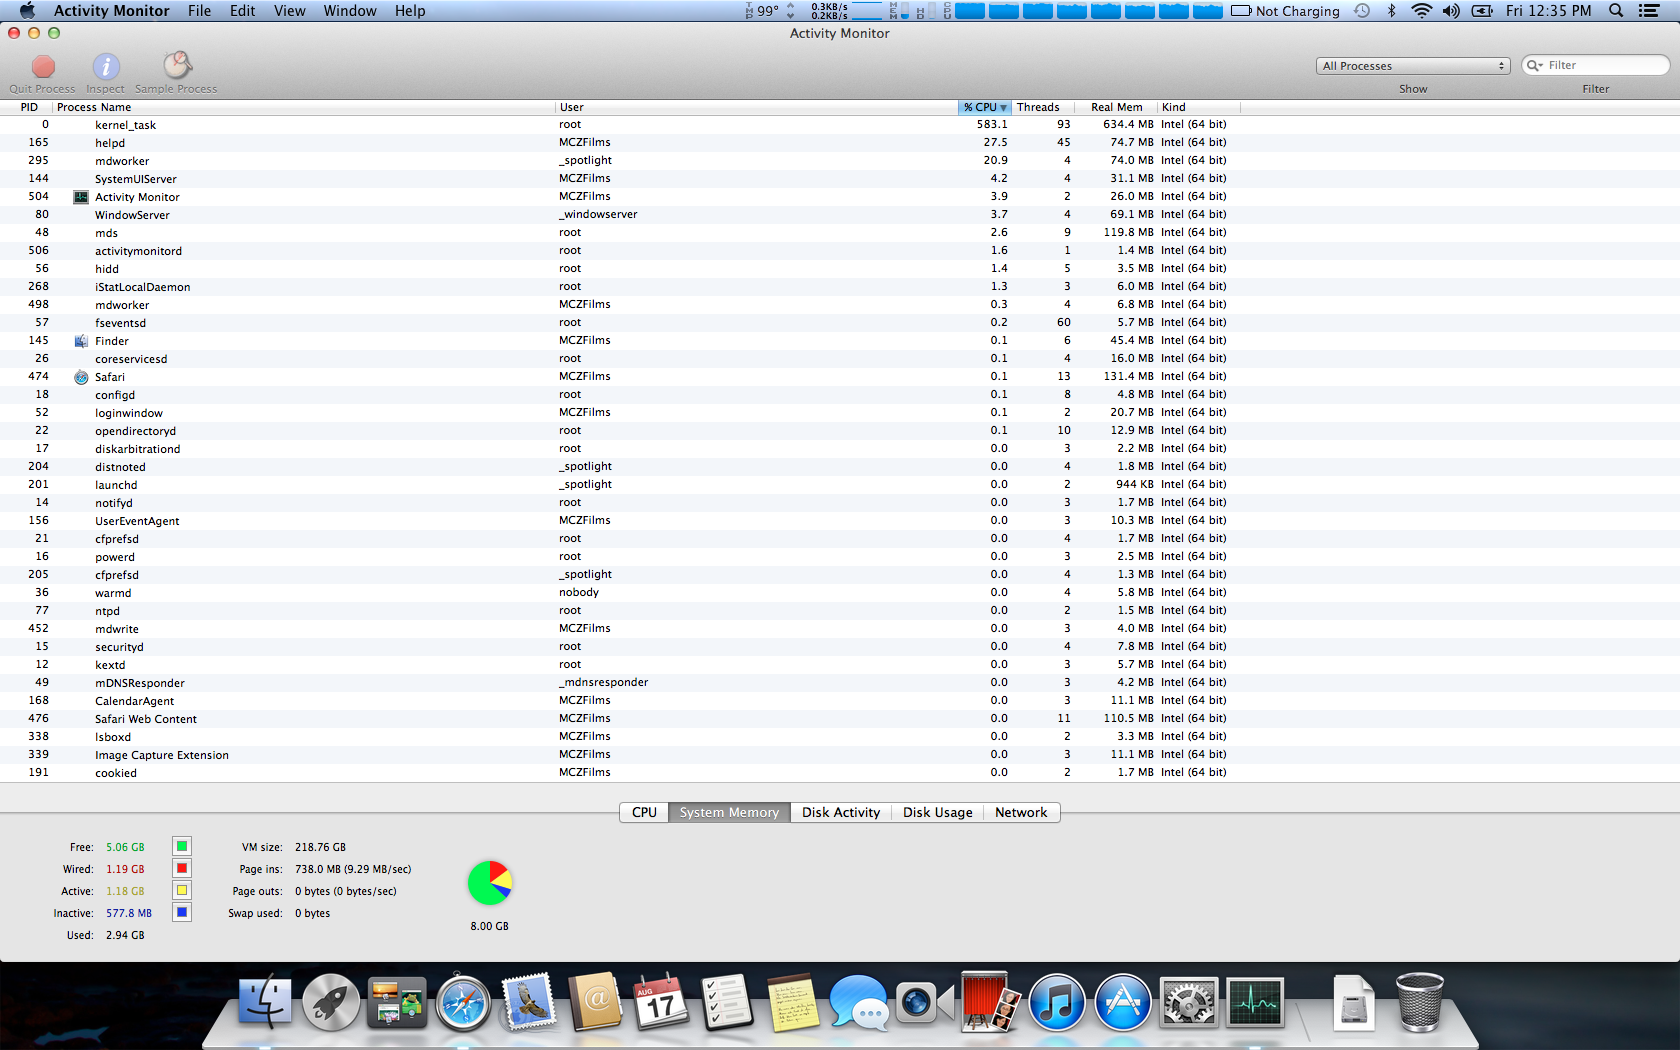Sort by Real Mem column header
The height and width of the screenshot is (1050, 1680).
(x=1116, y=107)
